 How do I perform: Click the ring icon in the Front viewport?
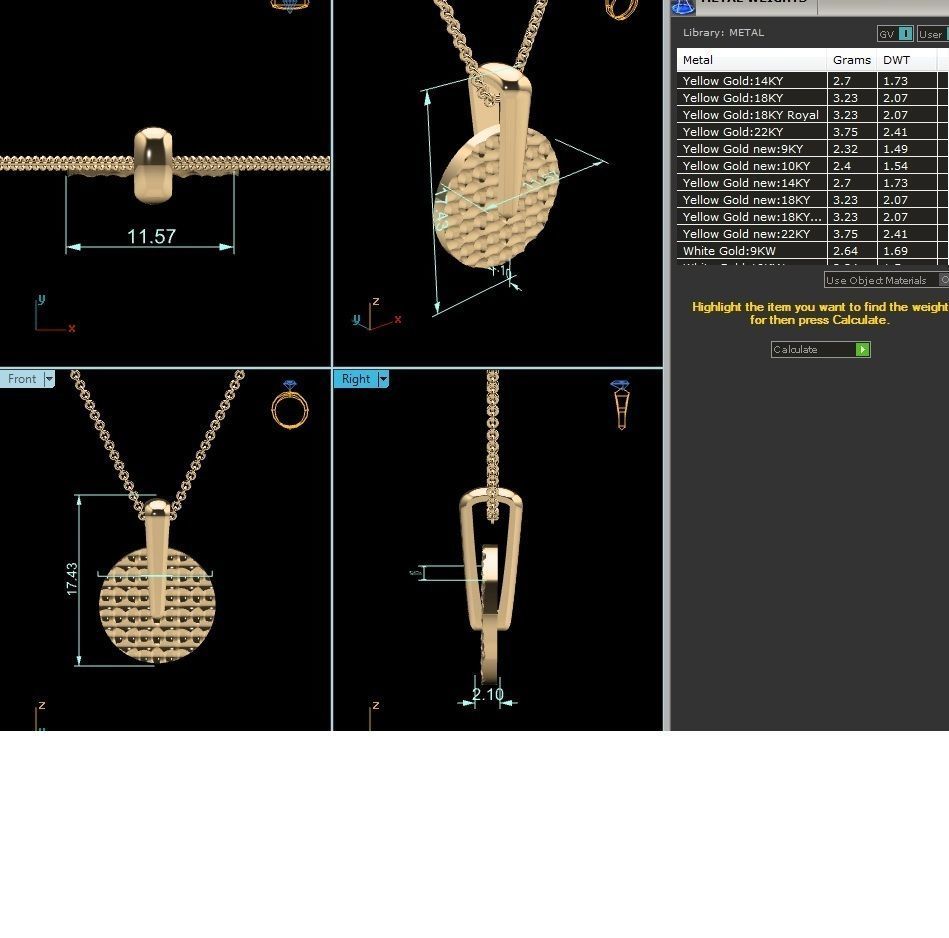tap(290, 405)
